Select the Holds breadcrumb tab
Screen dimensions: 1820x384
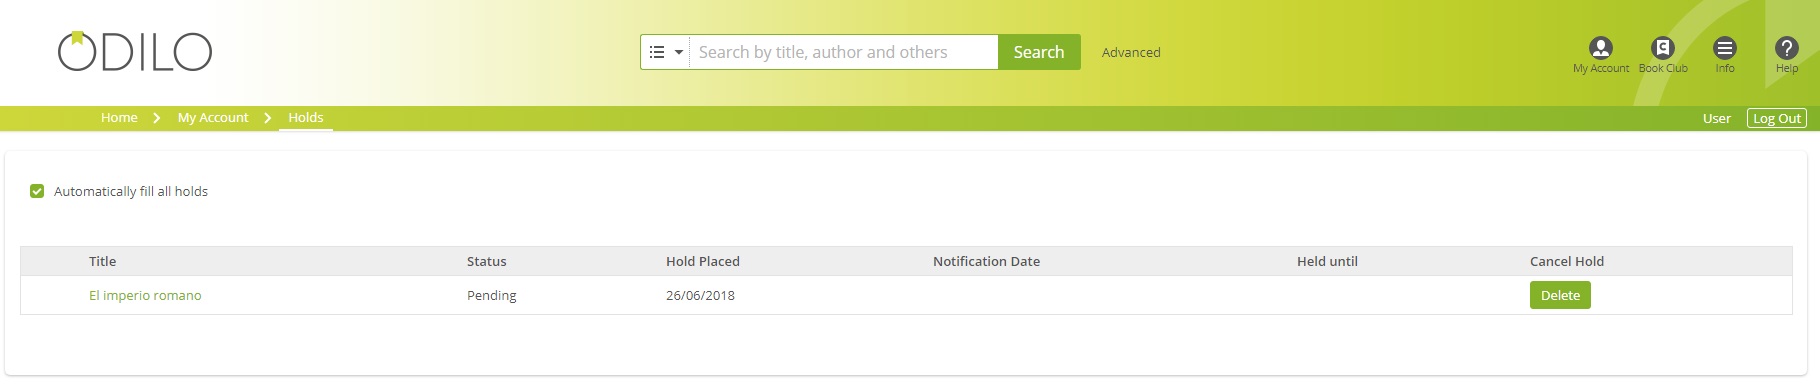click(x=306, y=117)
